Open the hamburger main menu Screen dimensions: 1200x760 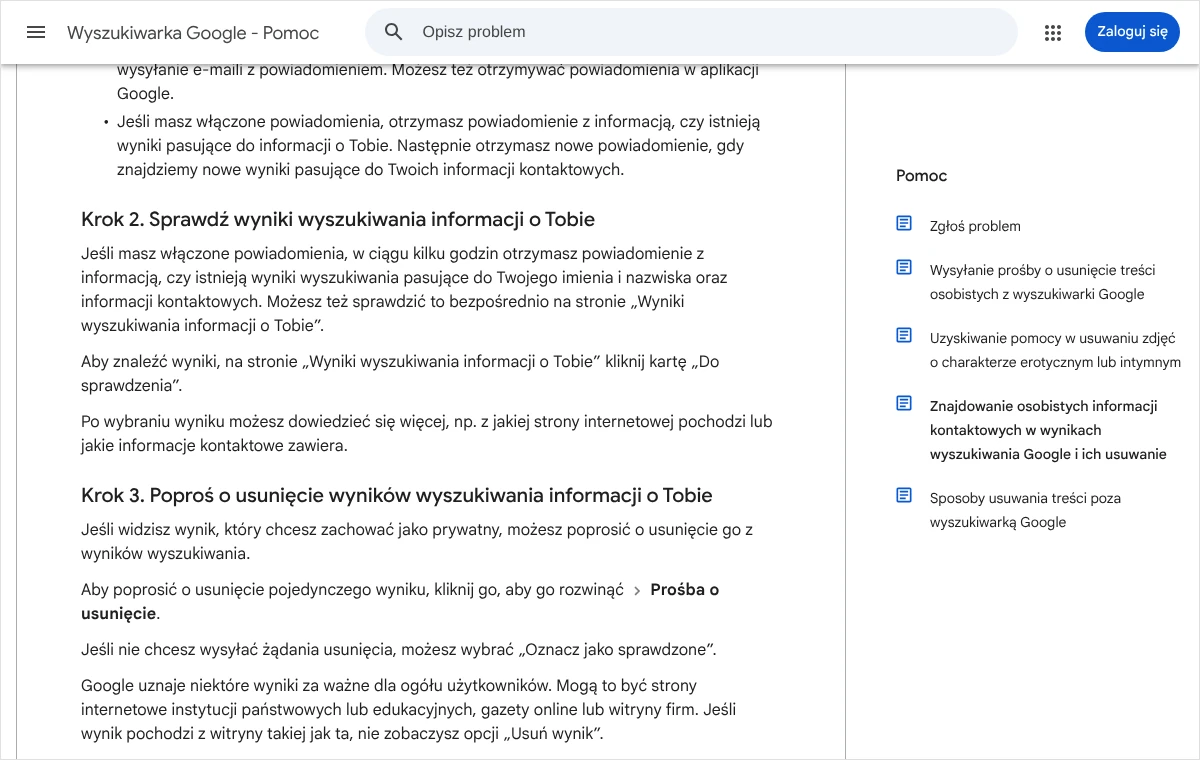36,32
